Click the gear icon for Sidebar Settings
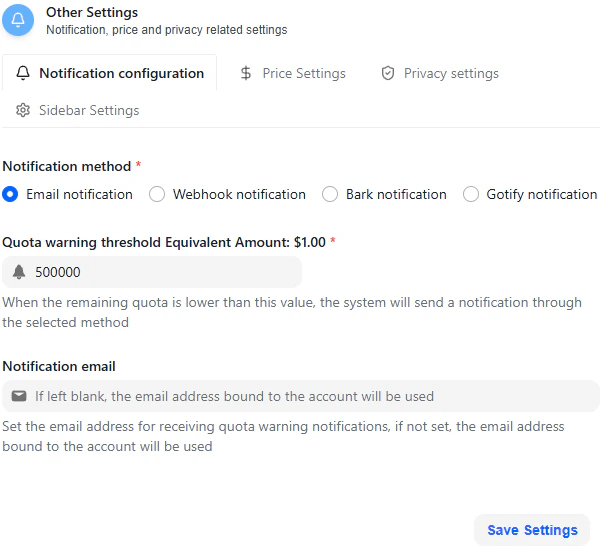The width and height of the screenshot is (604, 557). click(x=23, y=110)
